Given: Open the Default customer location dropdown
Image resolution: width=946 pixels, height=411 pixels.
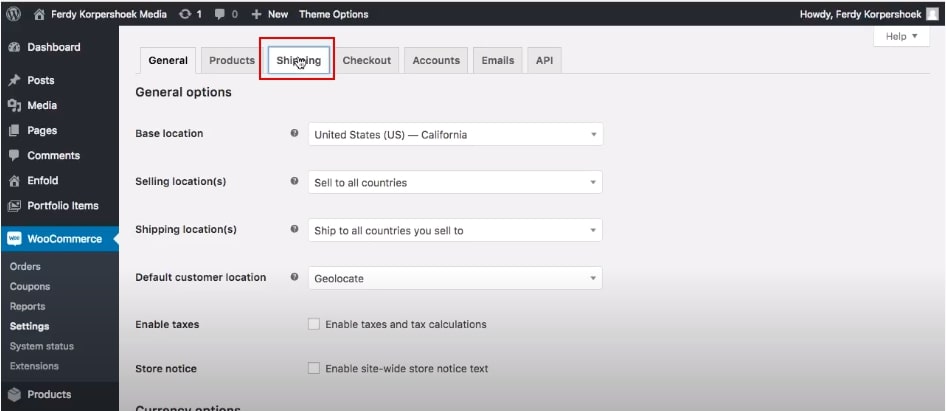Looking at the screenshot, I should pyautogui.click(x=456, y=278).
